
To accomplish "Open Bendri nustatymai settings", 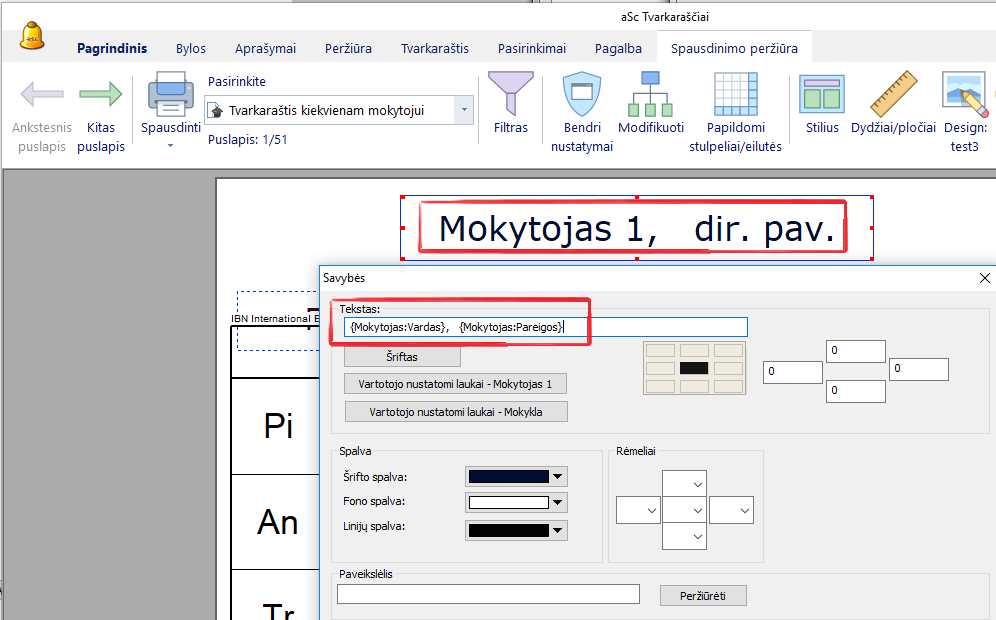I will tap(581, 95).
